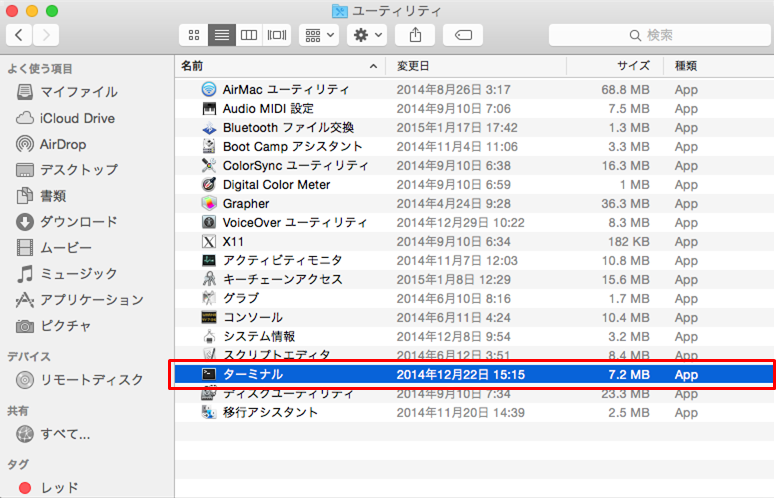Toggle sort direction arrow in 名前 header
The image size is (776, 498).
tap(374, 66)
